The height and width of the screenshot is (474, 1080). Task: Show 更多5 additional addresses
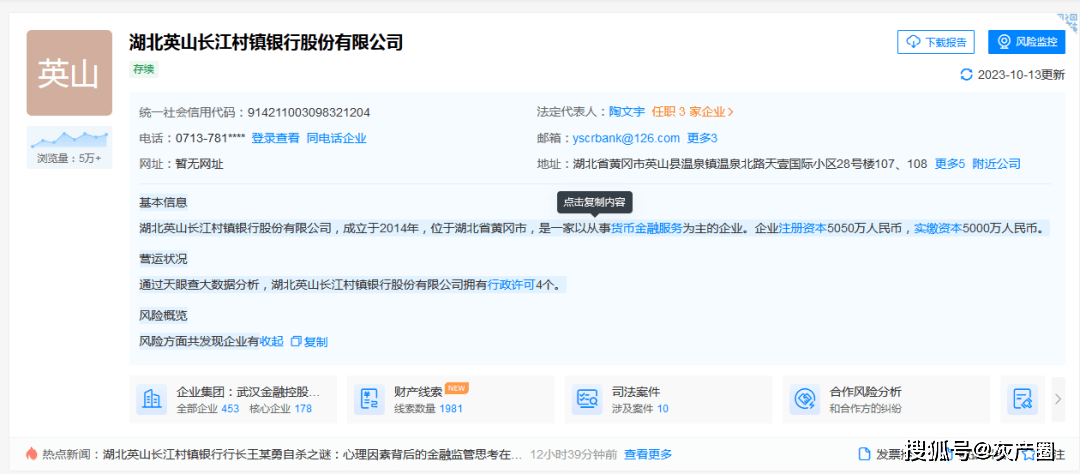tap(950, 164)
